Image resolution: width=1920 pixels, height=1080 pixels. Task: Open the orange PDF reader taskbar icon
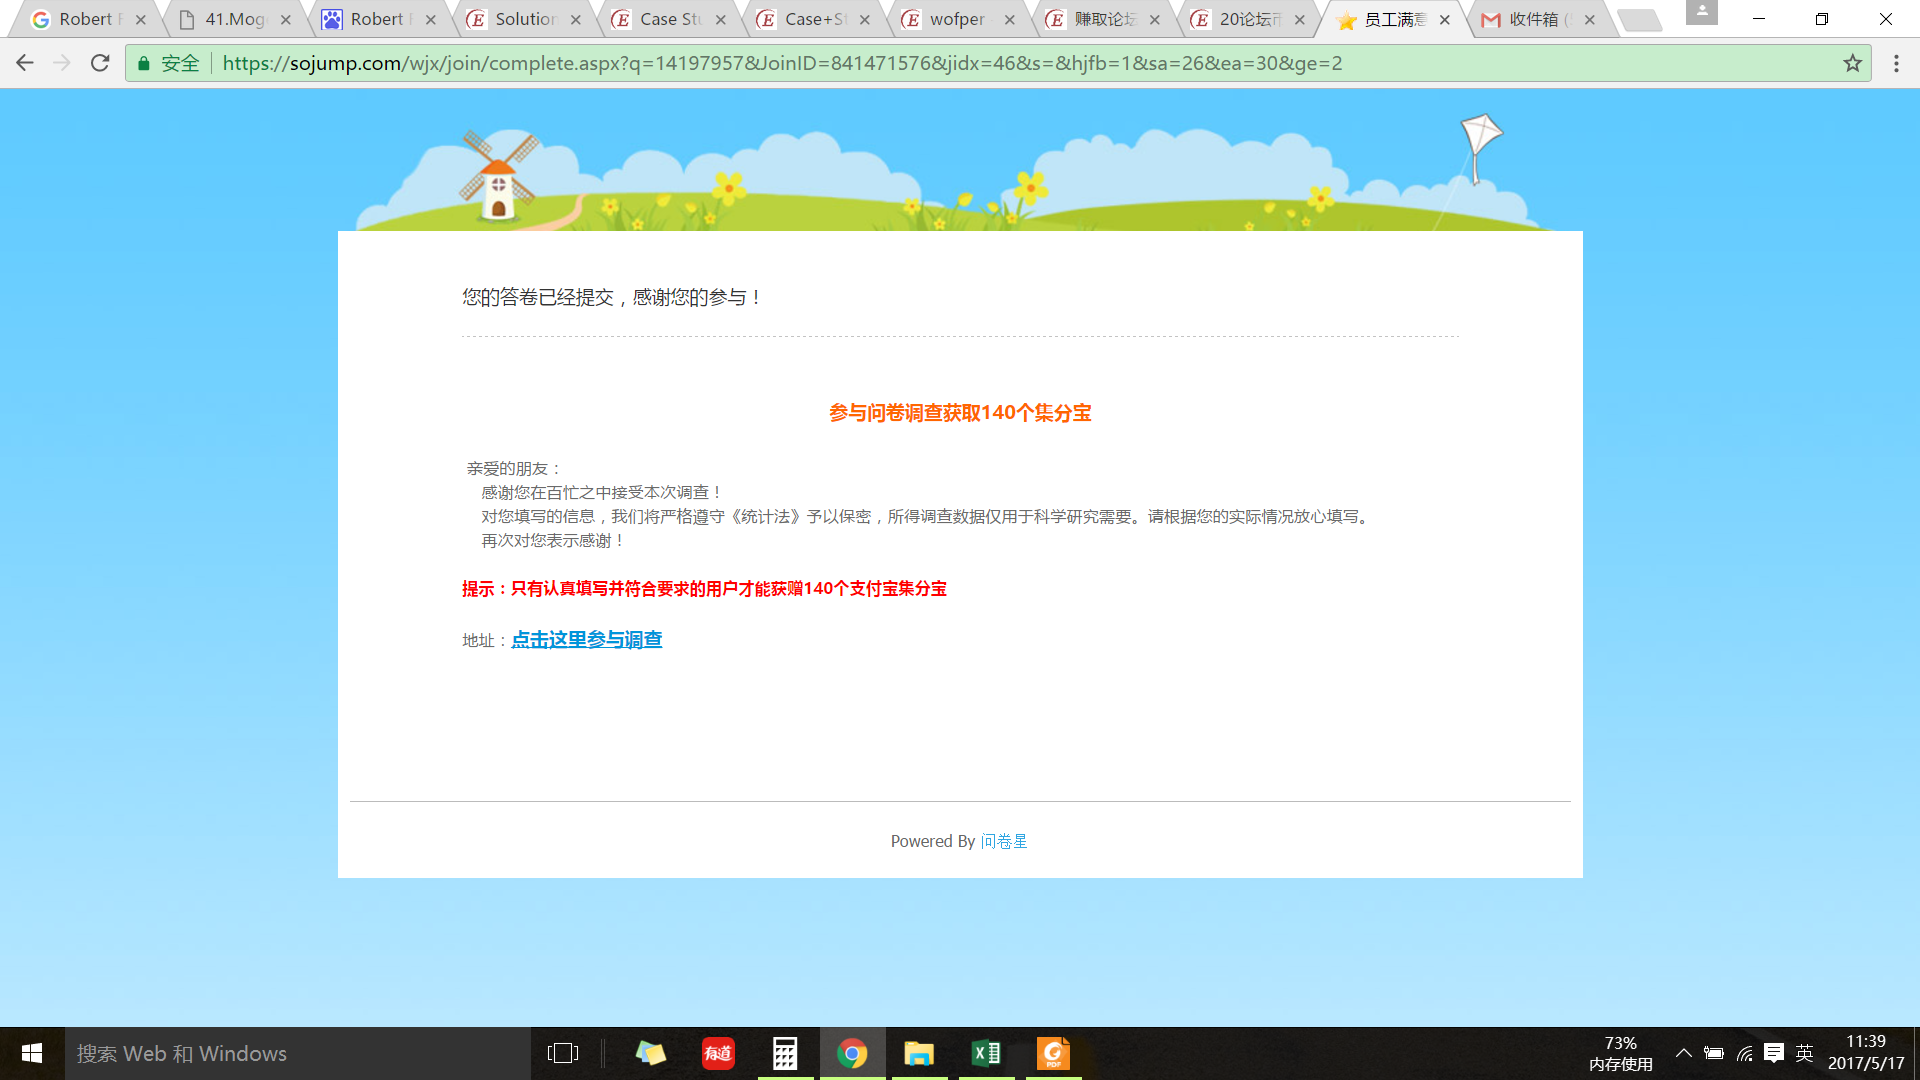(x=1053, y=1053)
